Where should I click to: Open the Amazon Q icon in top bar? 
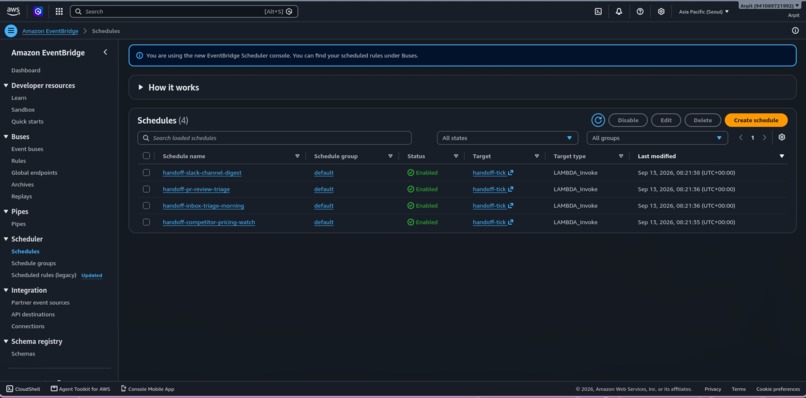38,11
